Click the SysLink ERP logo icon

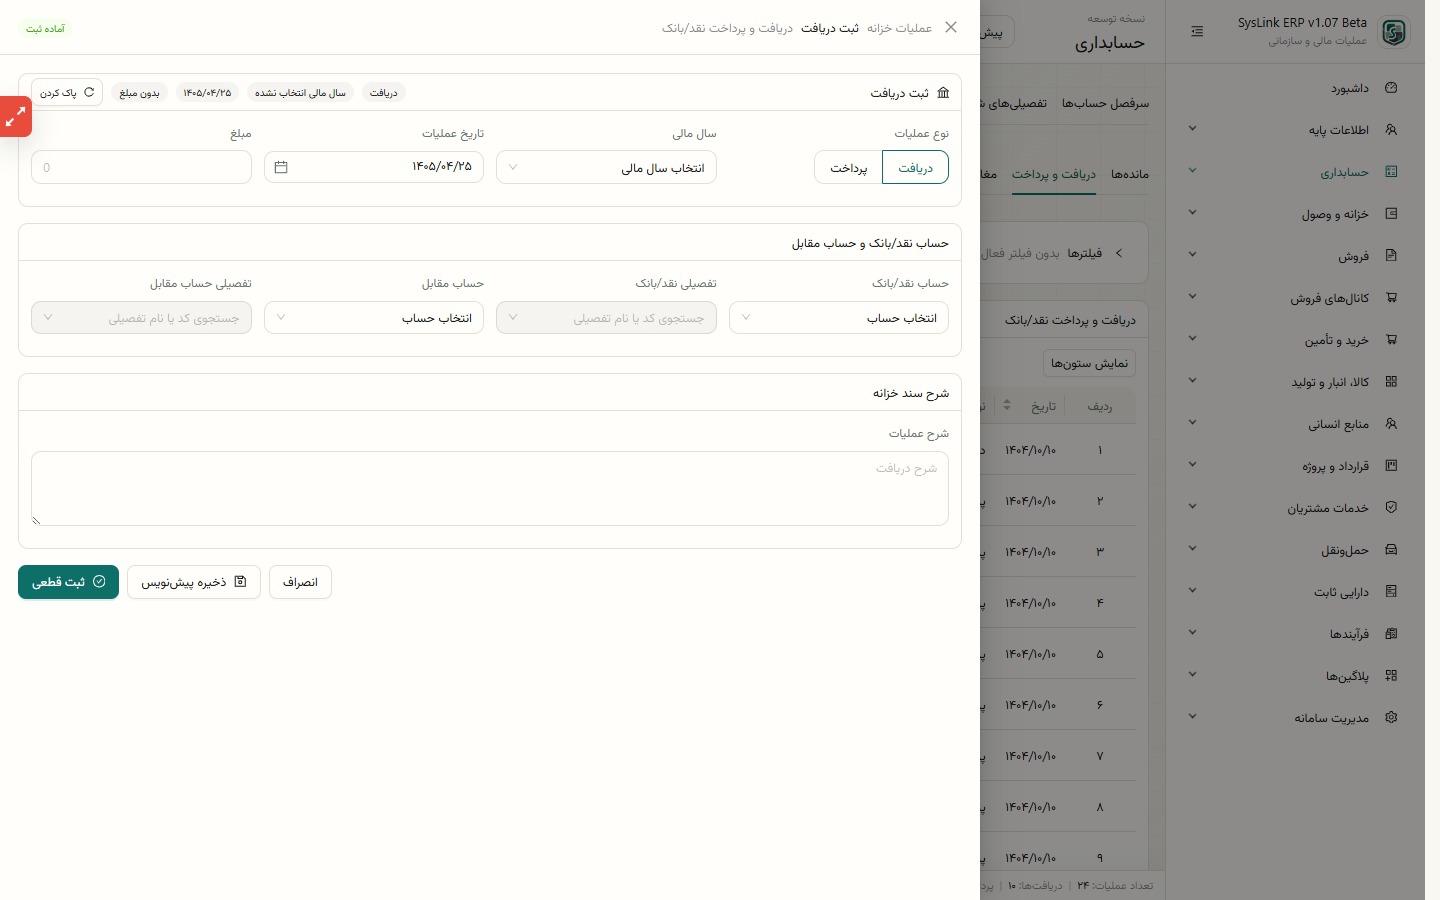tap(1394, 32)
